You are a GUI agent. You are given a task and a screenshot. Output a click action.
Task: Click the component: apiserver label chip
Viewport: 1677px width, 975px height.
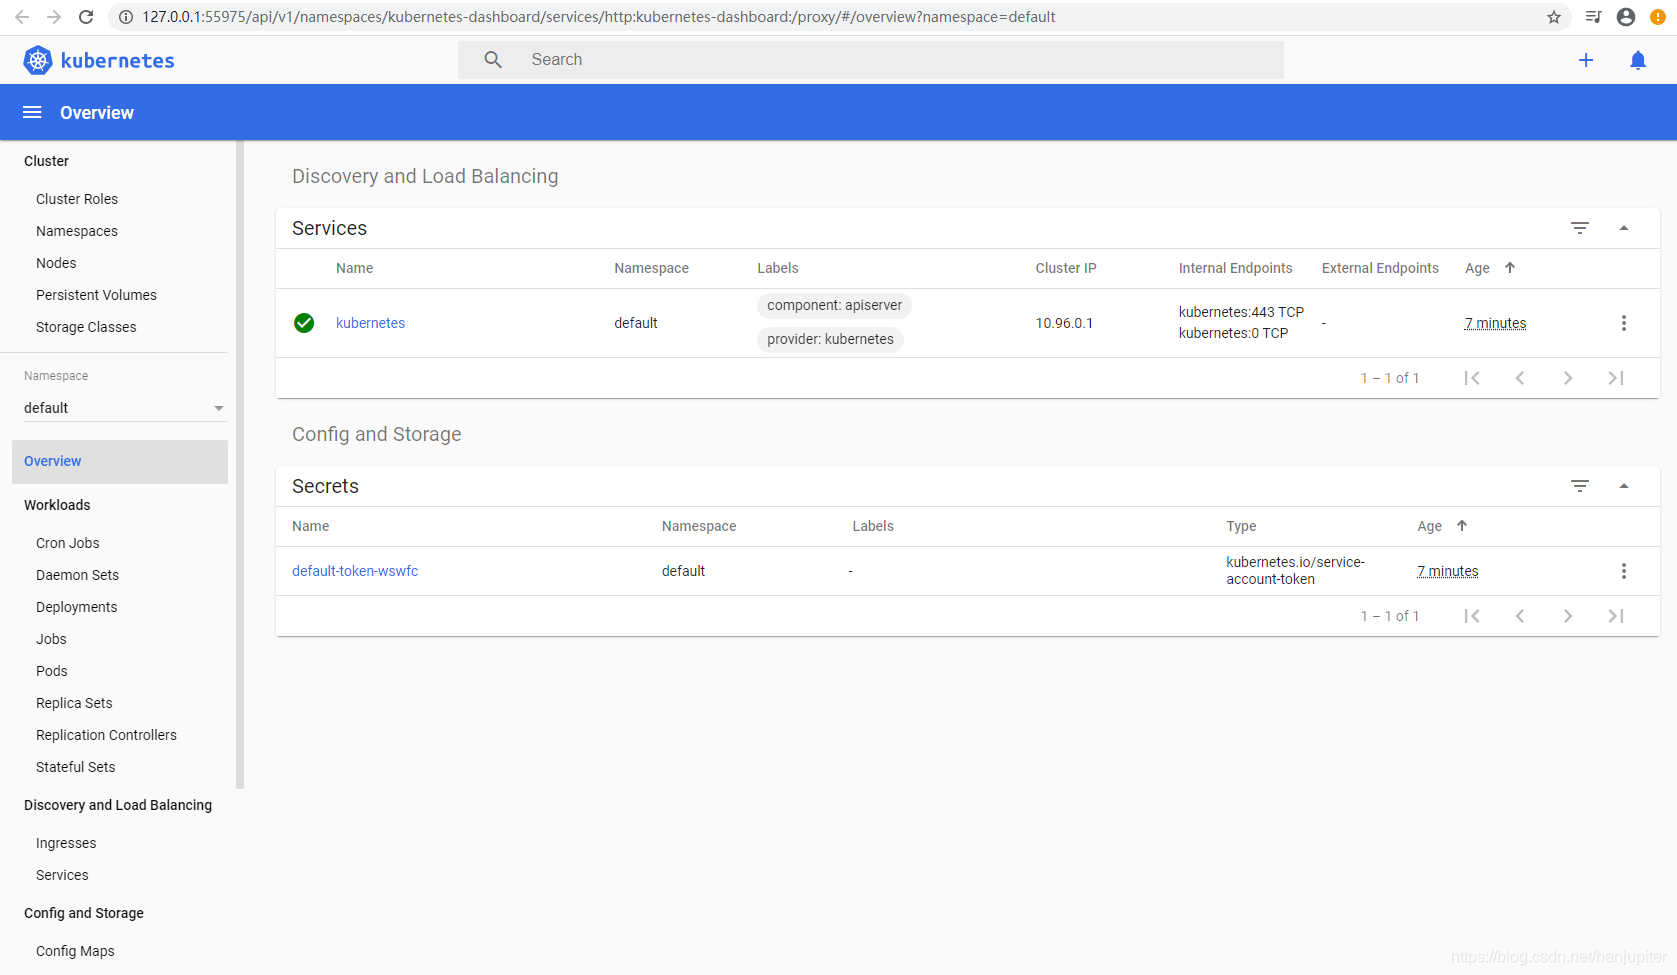coord(834,305)
